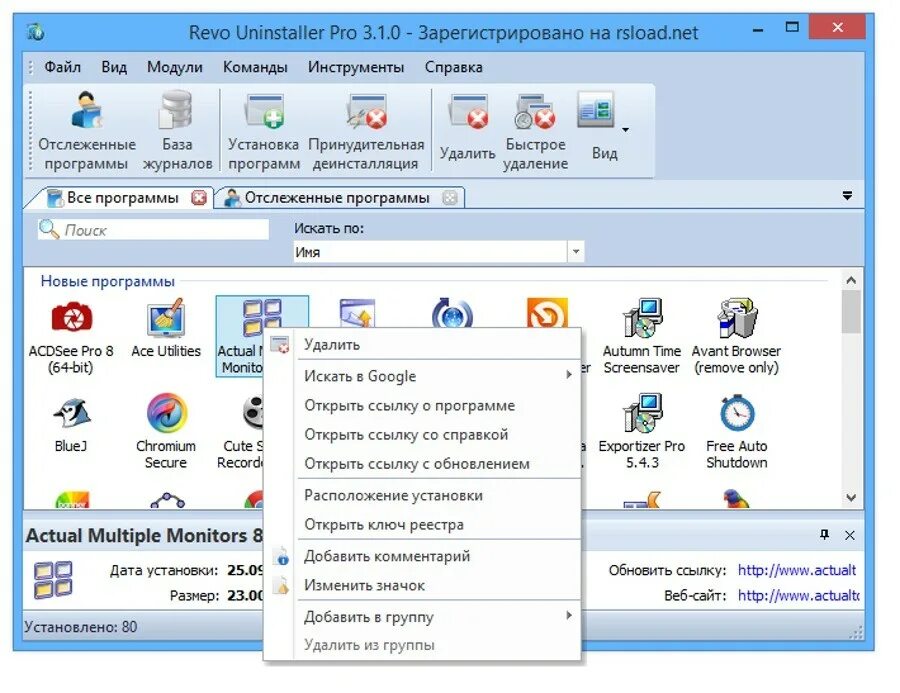
Task: Click the program list scroll up arrow
Action: tap(851, 280)
